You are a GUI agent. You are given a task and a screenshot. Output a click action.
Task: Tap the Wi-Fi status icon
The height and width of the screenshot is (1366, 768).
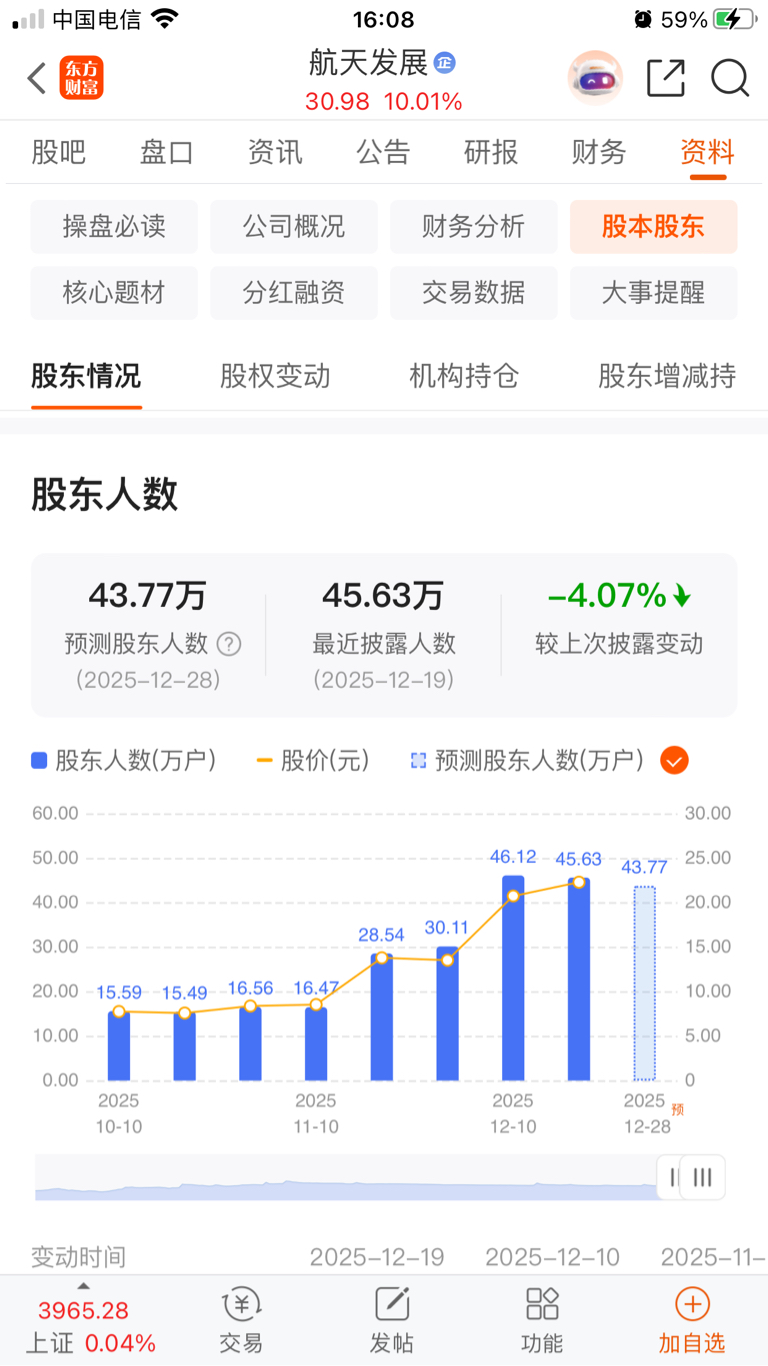click(165, 19)
